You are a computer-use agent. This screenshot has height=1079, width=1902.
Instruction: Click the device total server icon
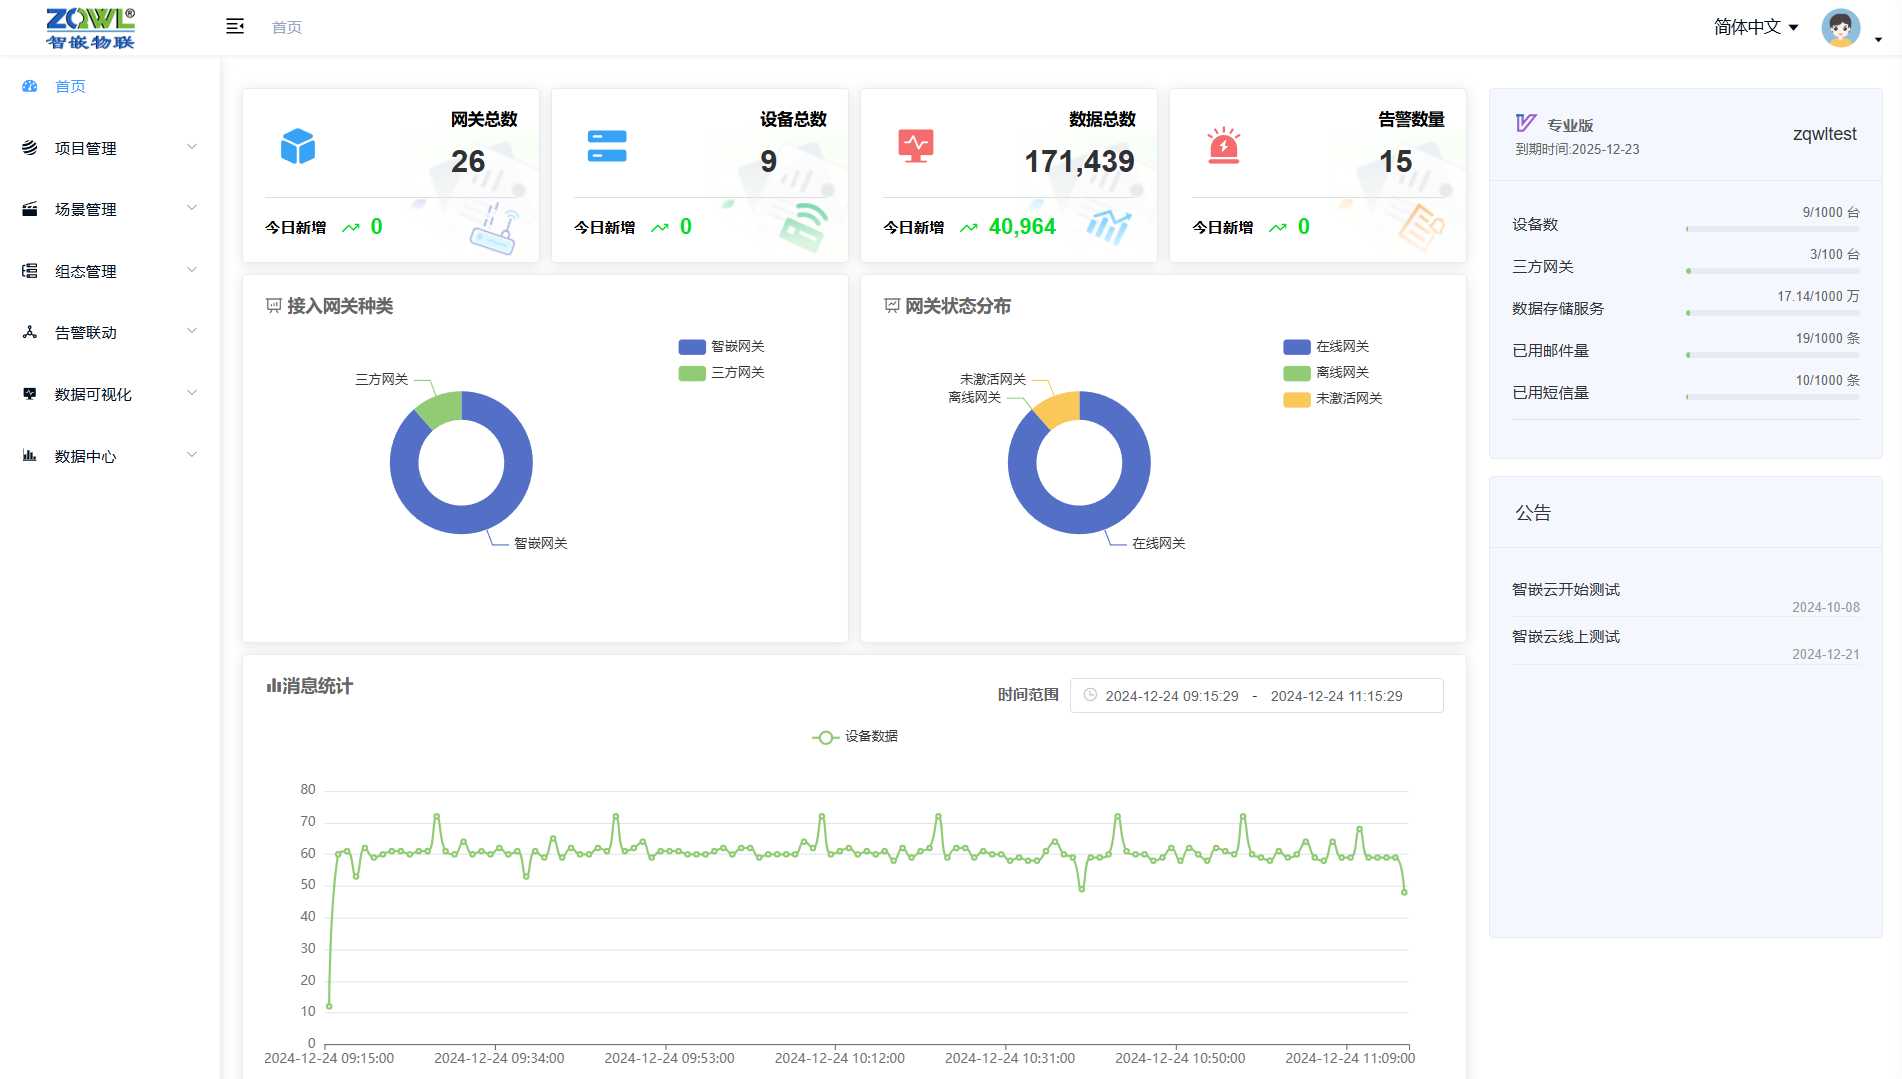click(607, 147)
